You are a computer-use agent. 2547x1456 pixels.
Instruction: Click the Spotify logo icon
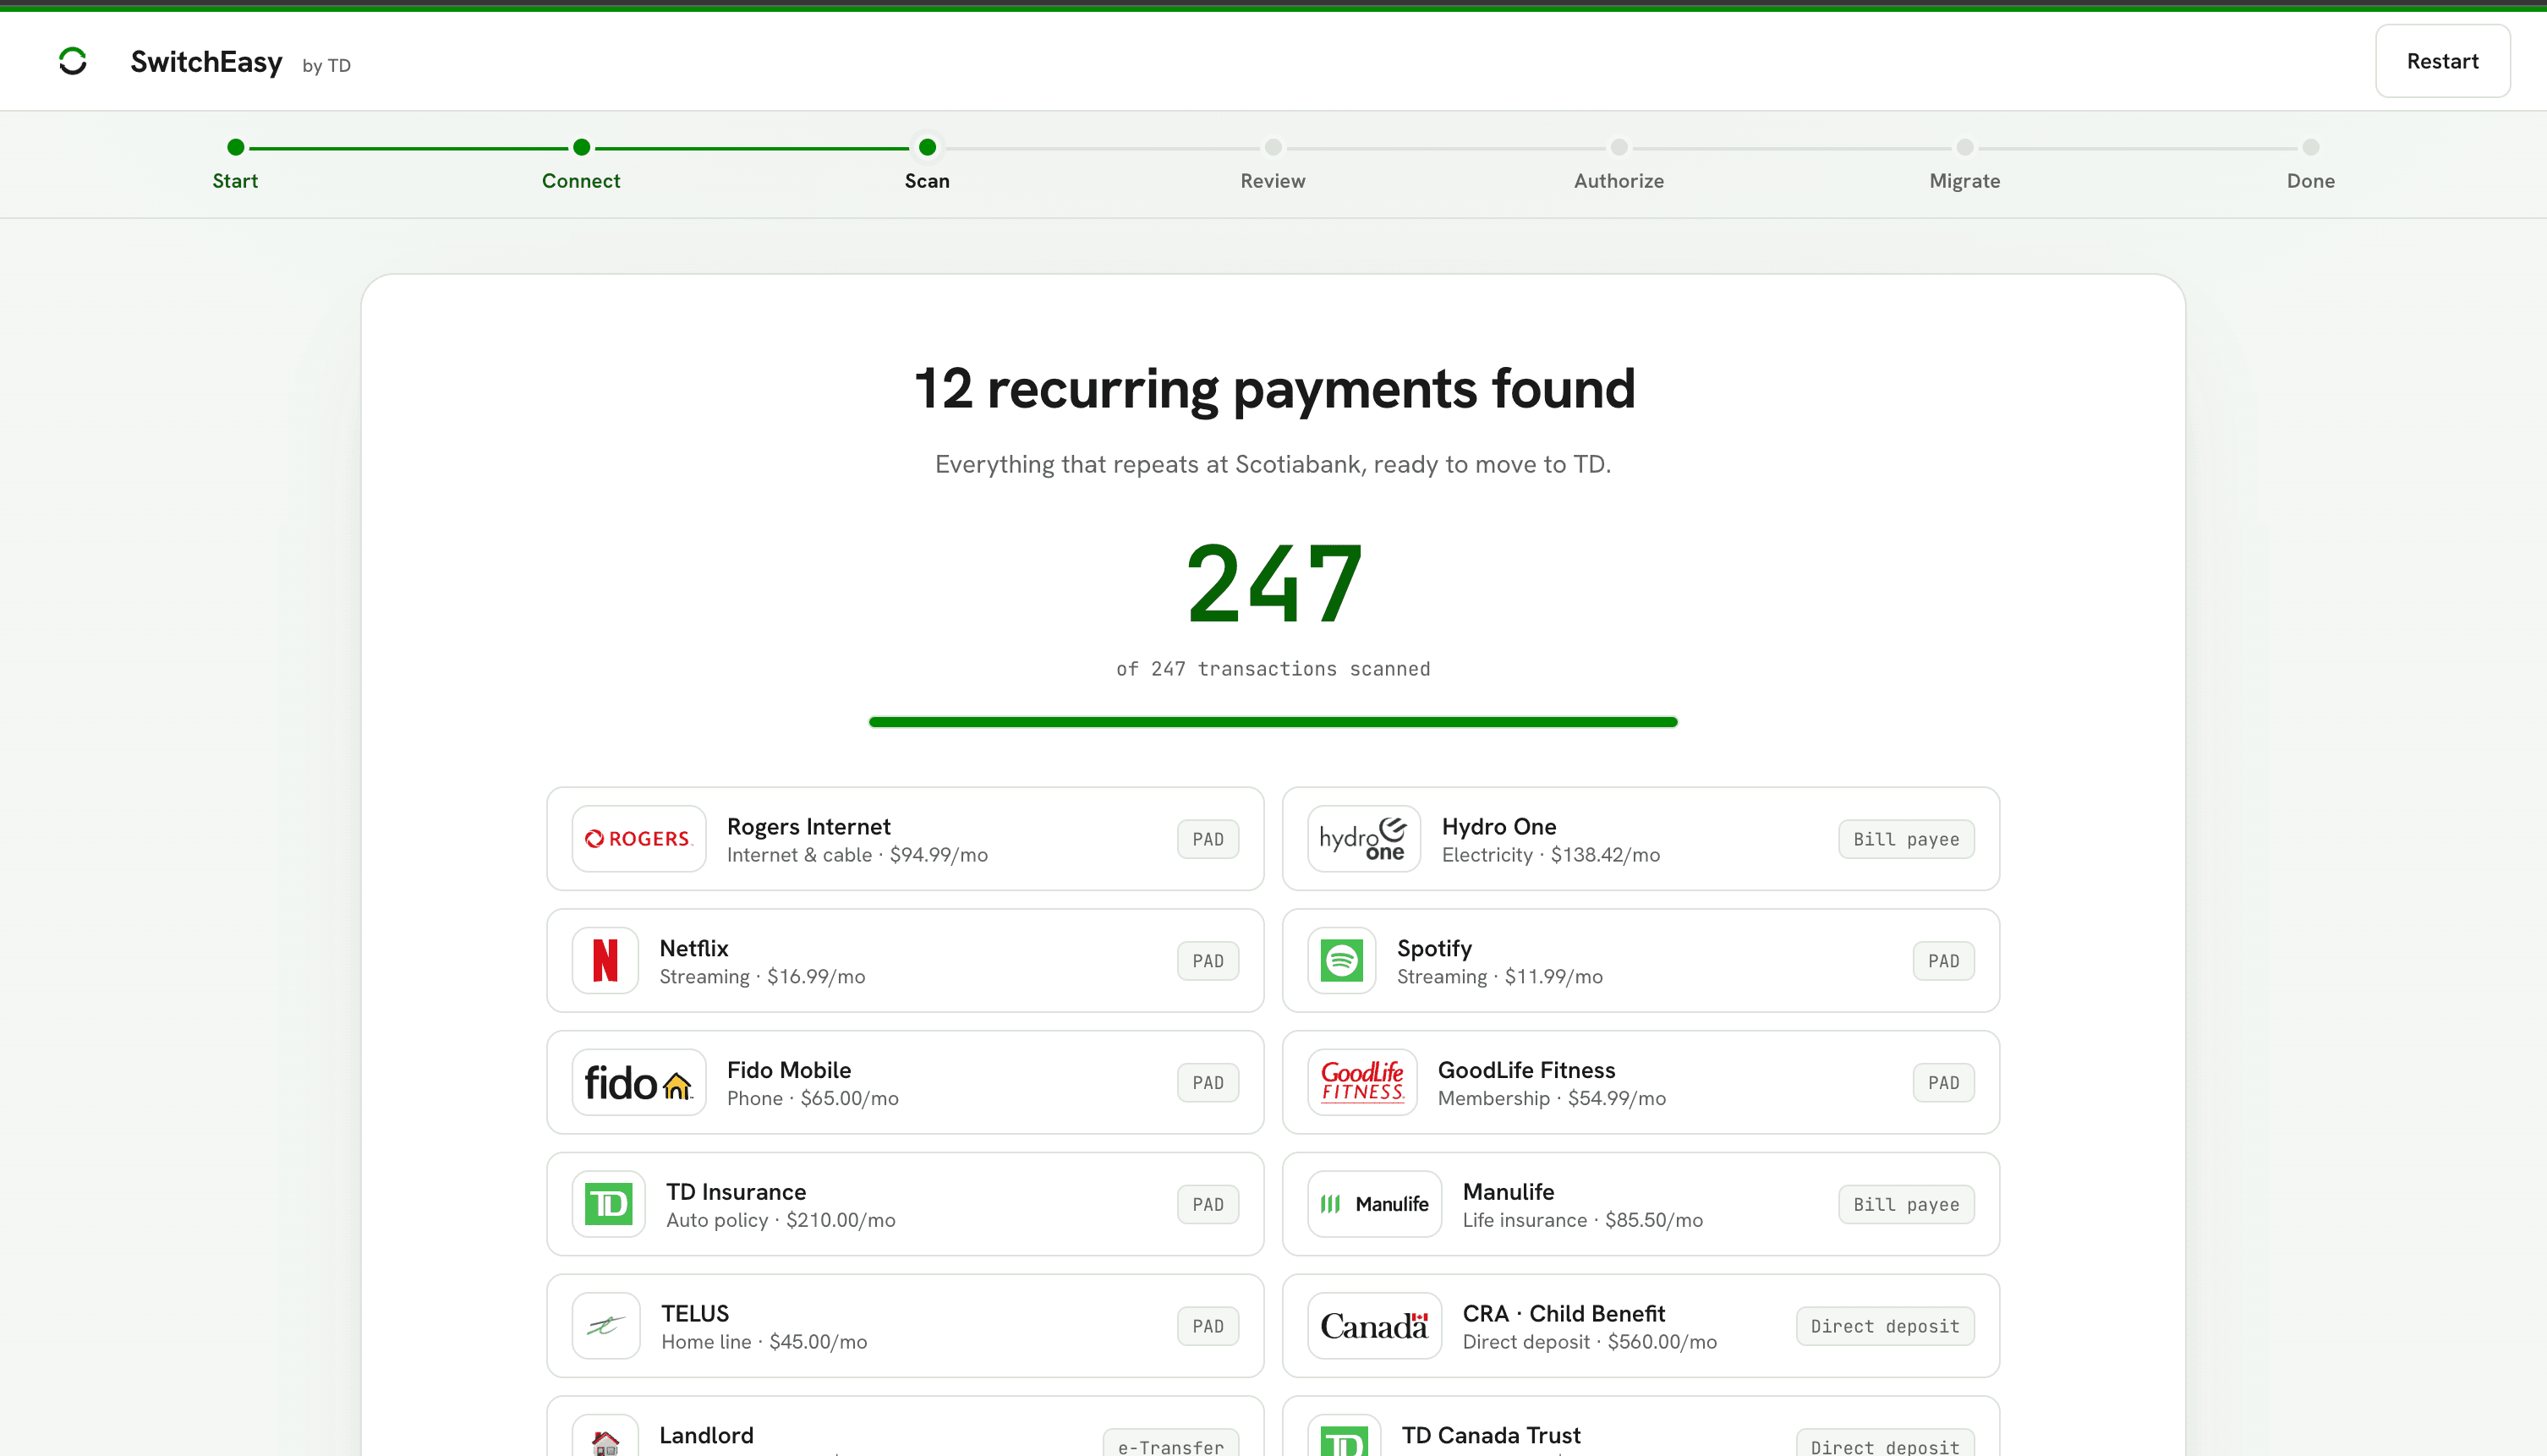point(1342,961)
